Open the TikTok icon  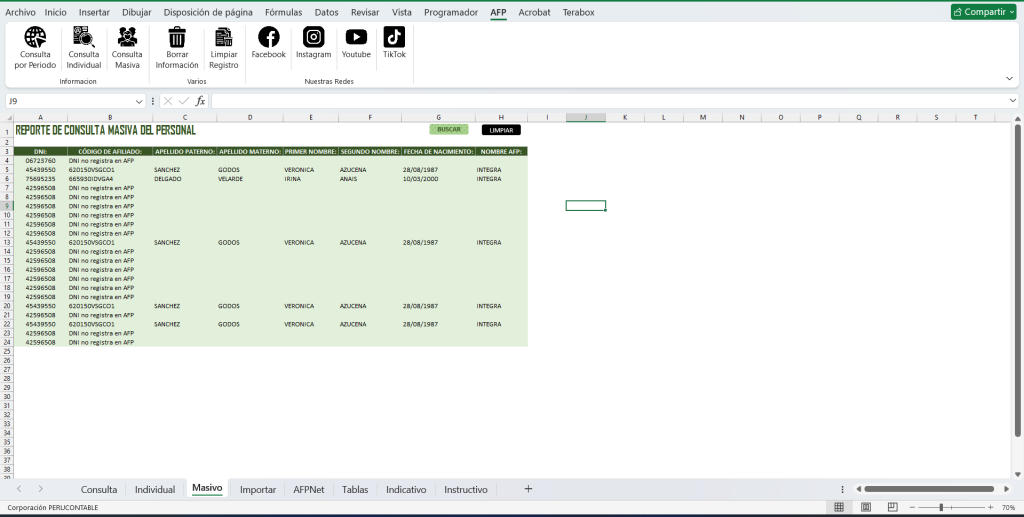(394, 38)
